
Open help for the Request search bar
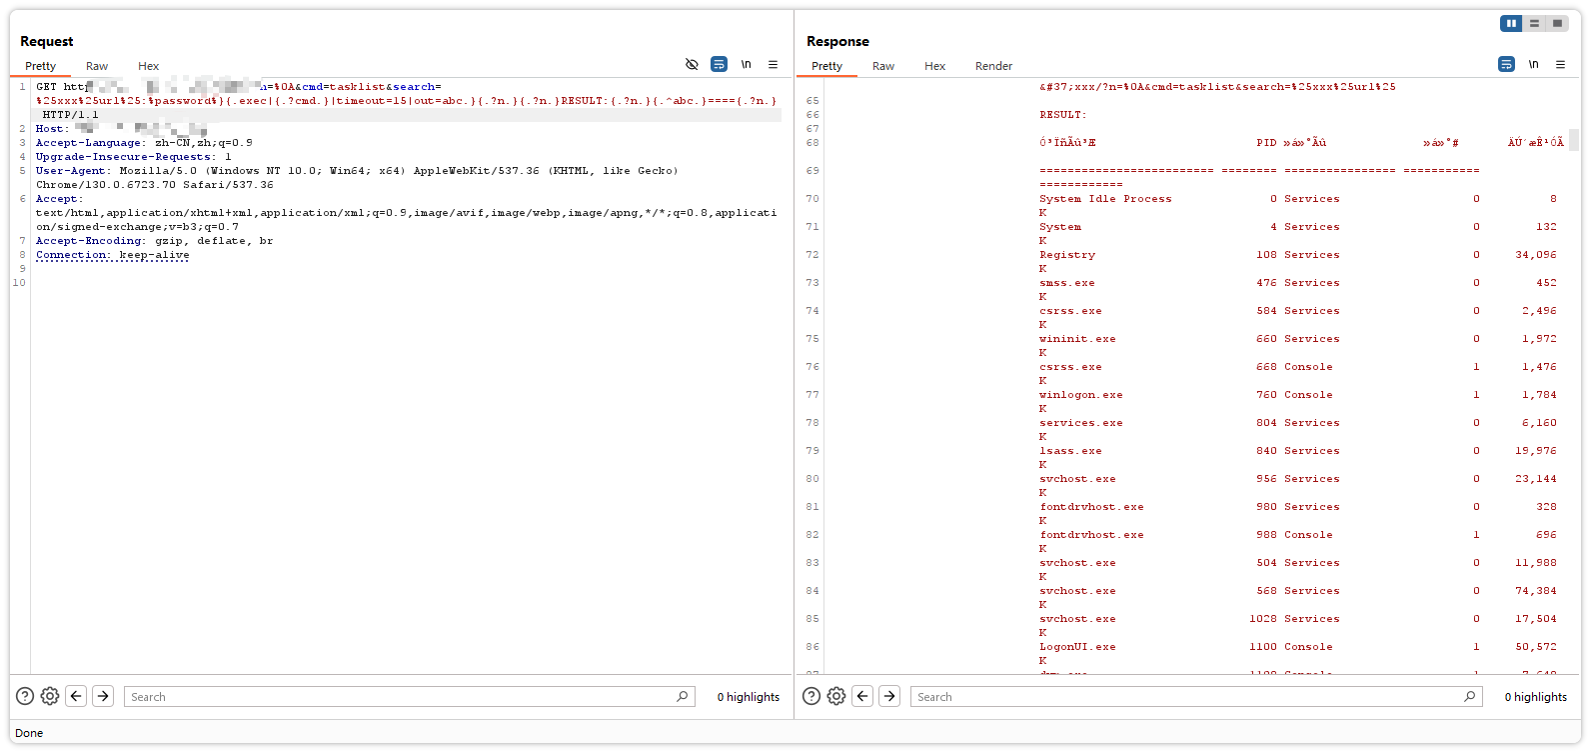click(25, 696)
